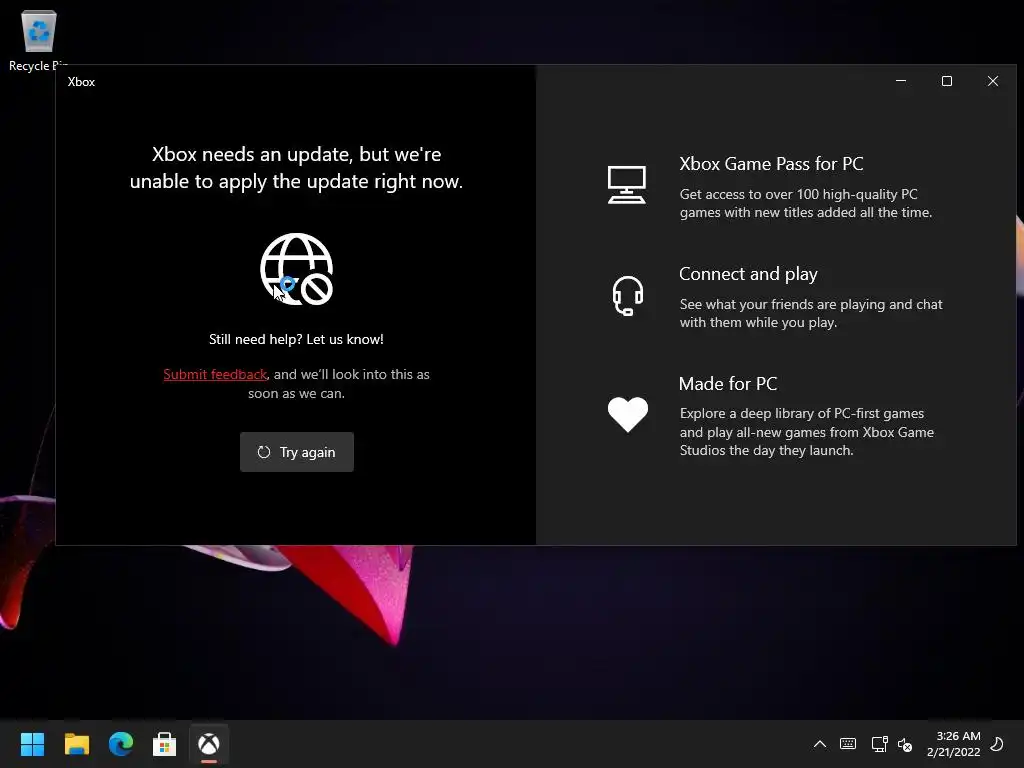Image resolution: width=1024 pixels, height=768 pixels.
Task: Click "See what your friends are playing" description
Action: click(810, 313)
